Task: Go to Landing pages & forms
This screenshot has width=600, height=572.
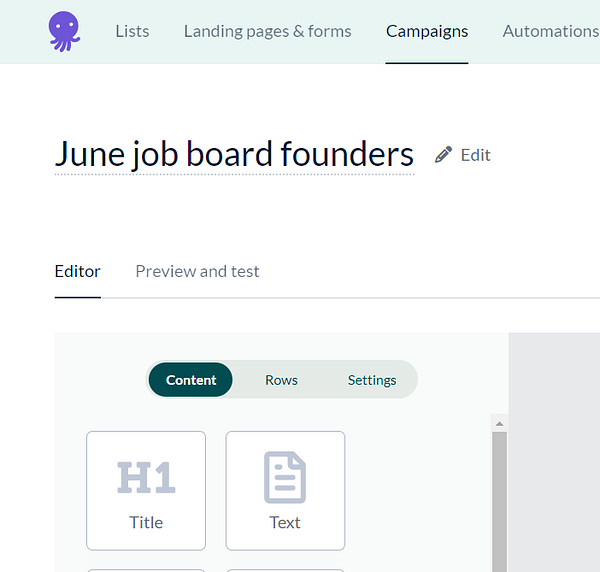Action: (x=267, y=31)
